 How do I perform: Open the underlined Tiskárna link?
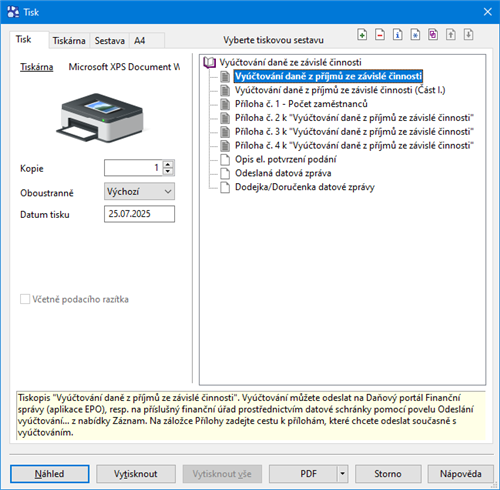pyautogui.click(x=37, y=67)
